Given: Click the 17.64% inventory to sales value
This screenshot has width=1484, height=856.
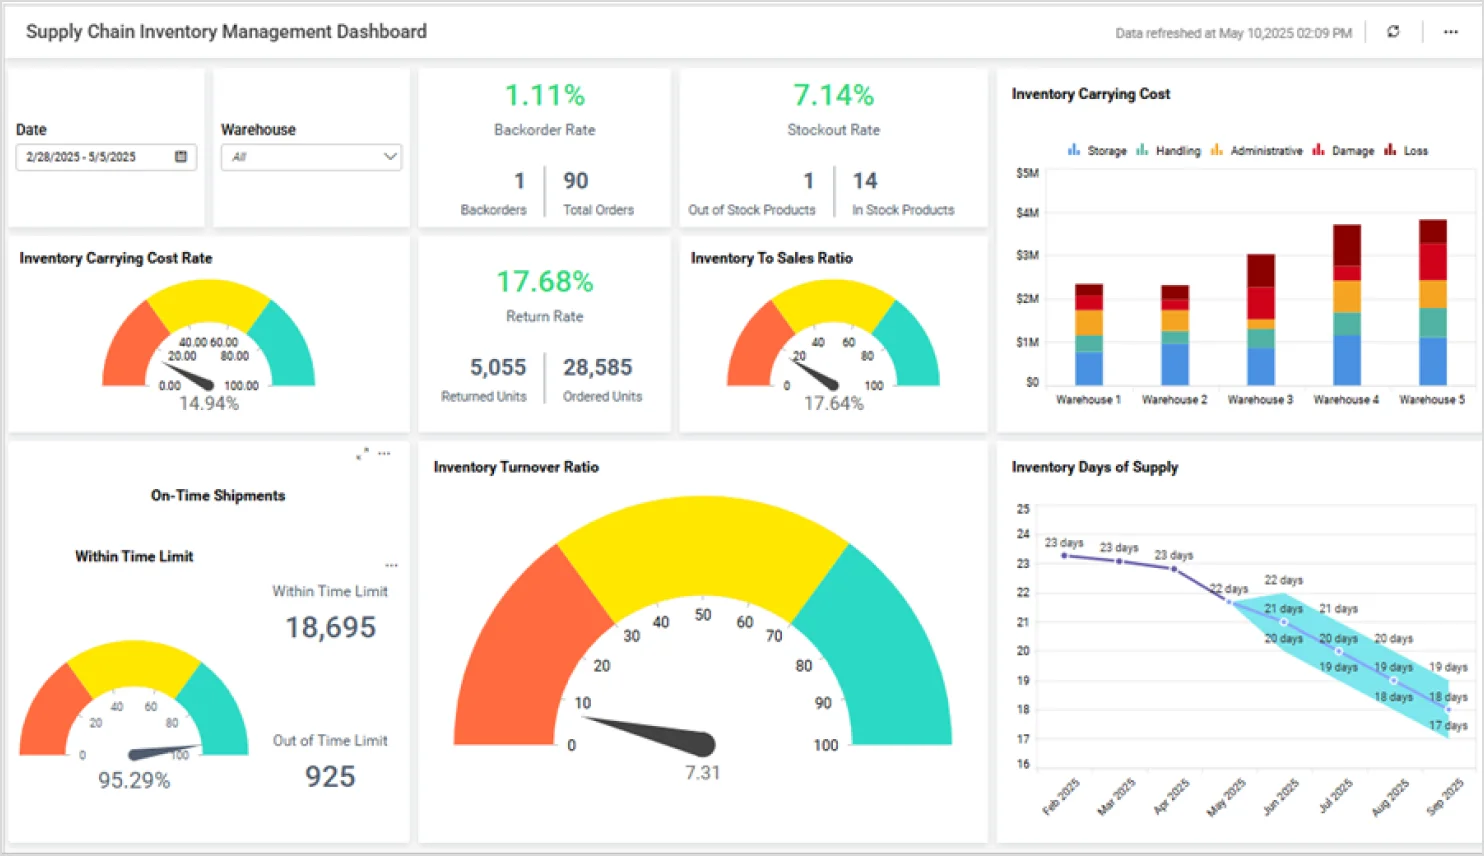Looking at the screenshot, I should [x=833, y=404].
